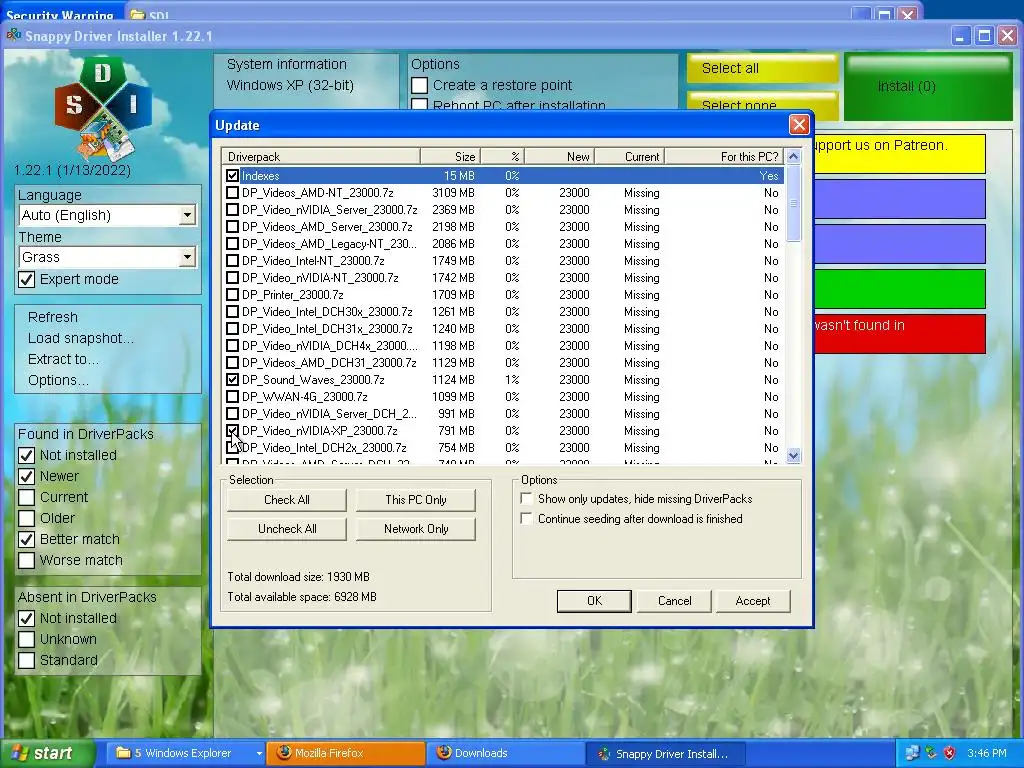Click the red security shield tray icon
1024x768 pixels.
click(x=949, y=753)
